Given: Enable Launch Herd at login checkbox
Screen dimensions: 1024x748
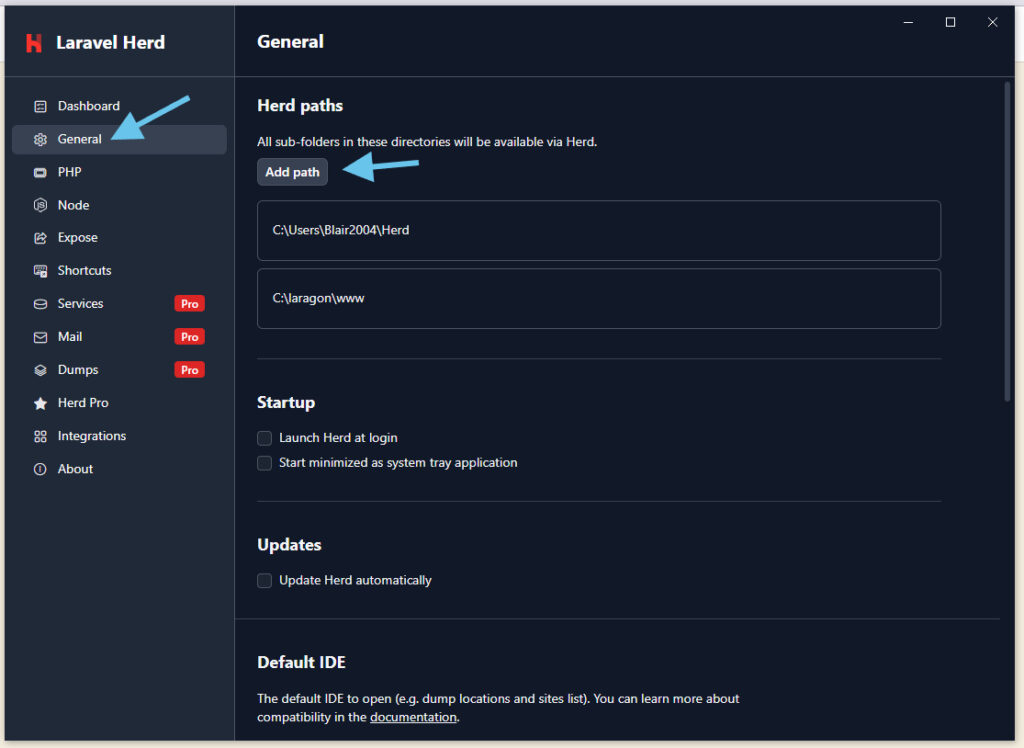Looking at the screenshot, I should (264, 438).
